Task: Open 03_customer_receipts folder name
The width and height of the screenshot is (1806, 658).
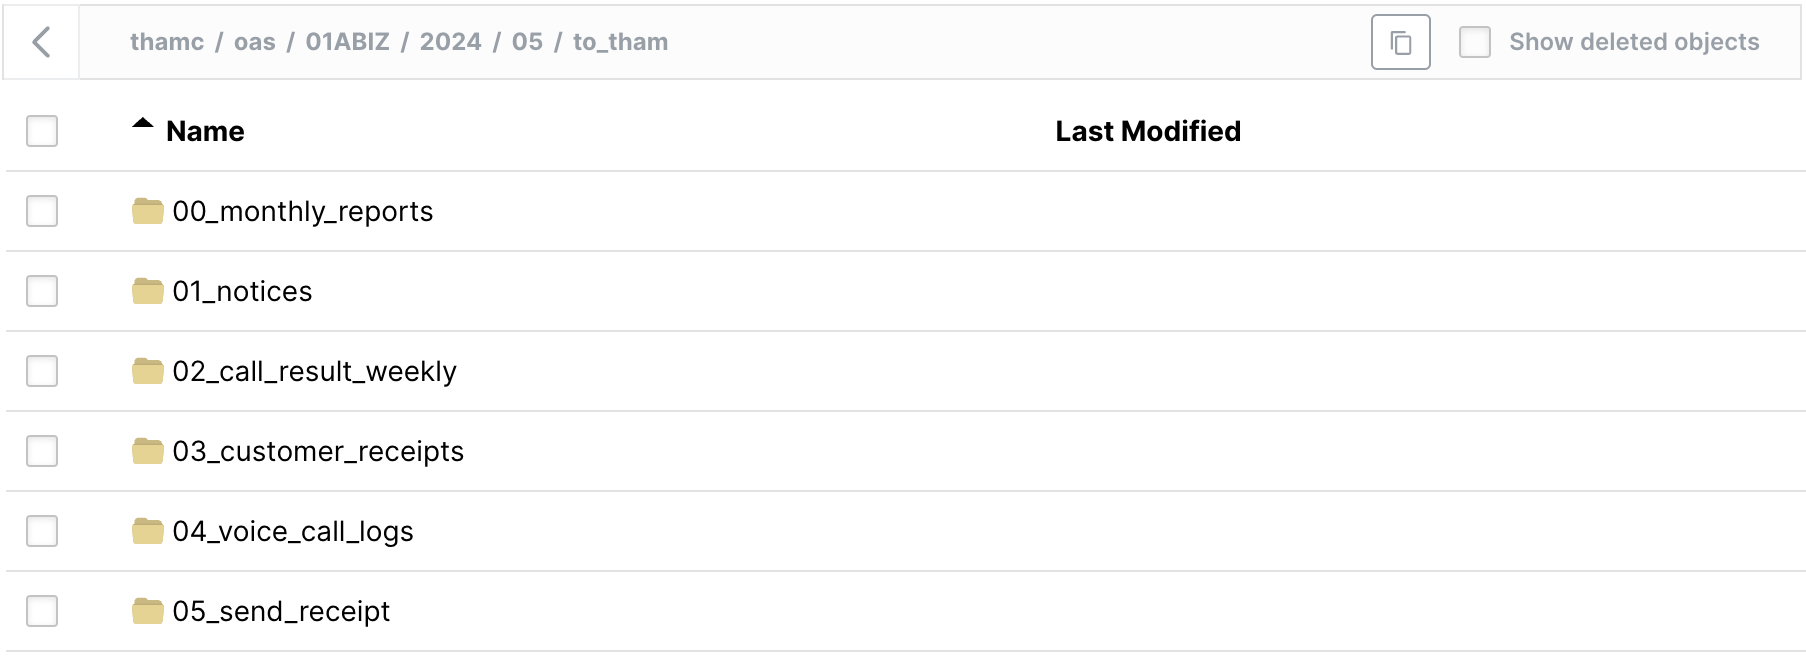Action: 318,452
